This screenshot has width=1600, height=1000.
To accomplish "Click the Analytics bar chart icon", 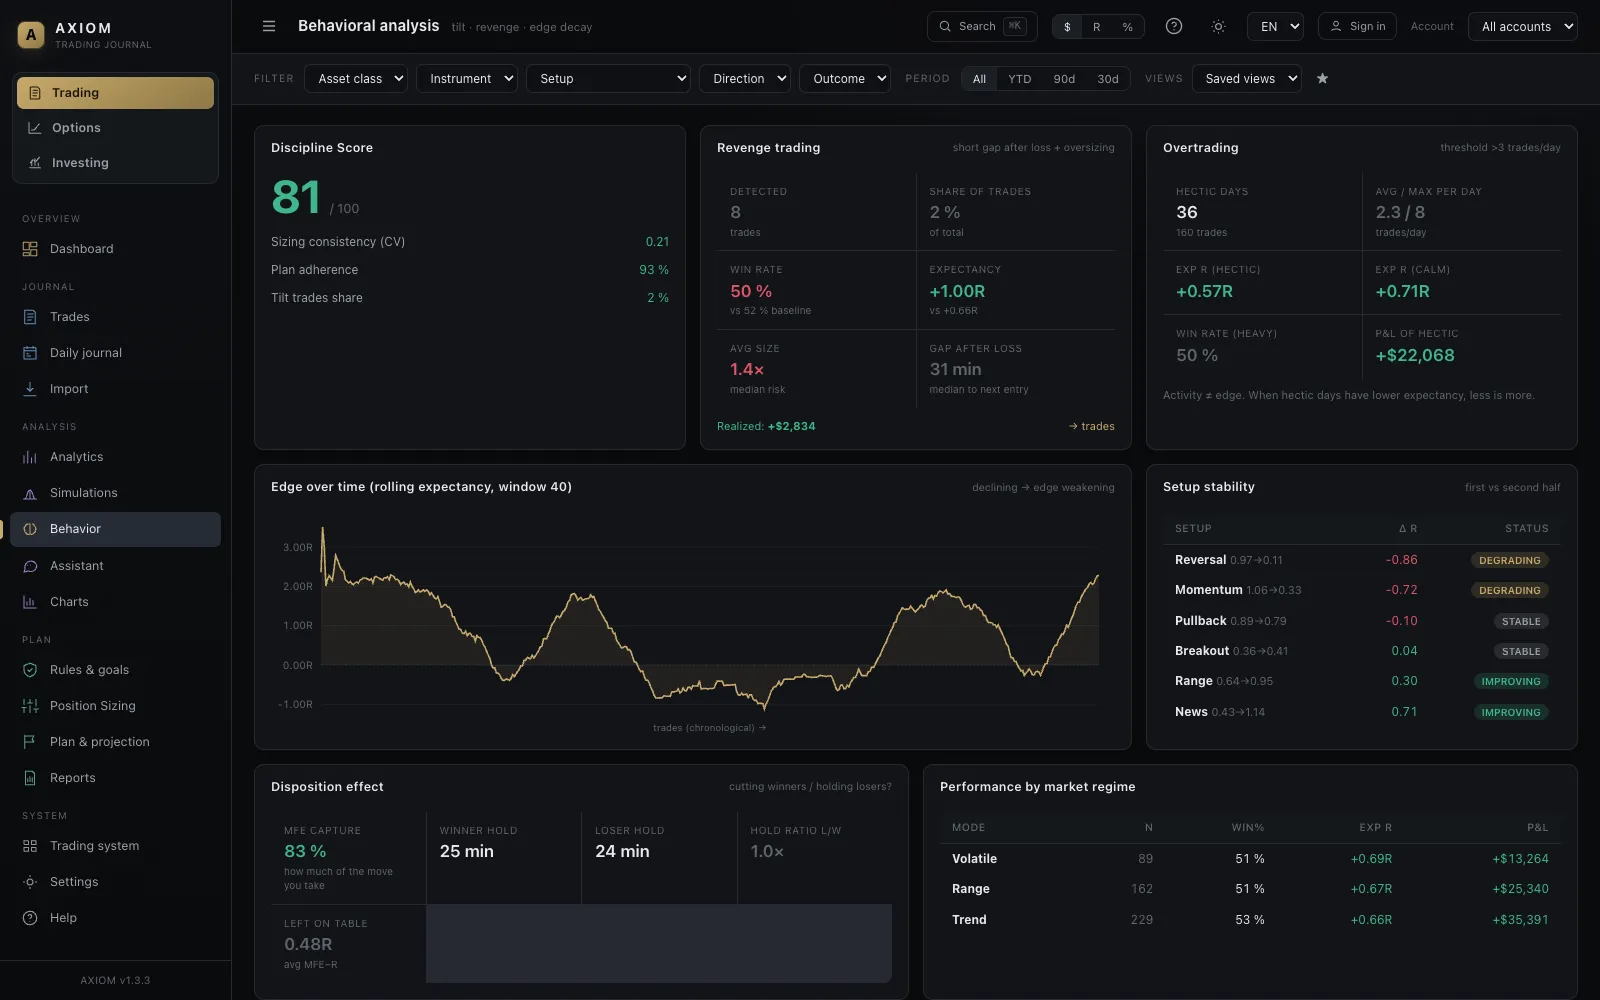I will [x=30, y=457].
